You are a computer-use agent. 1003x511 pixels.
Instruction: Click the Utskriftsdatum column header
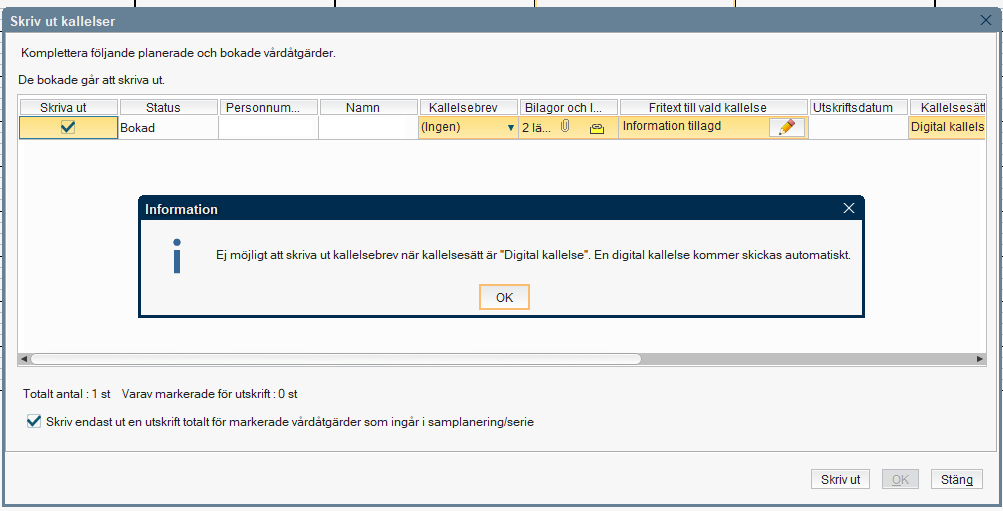pos(859,107)
